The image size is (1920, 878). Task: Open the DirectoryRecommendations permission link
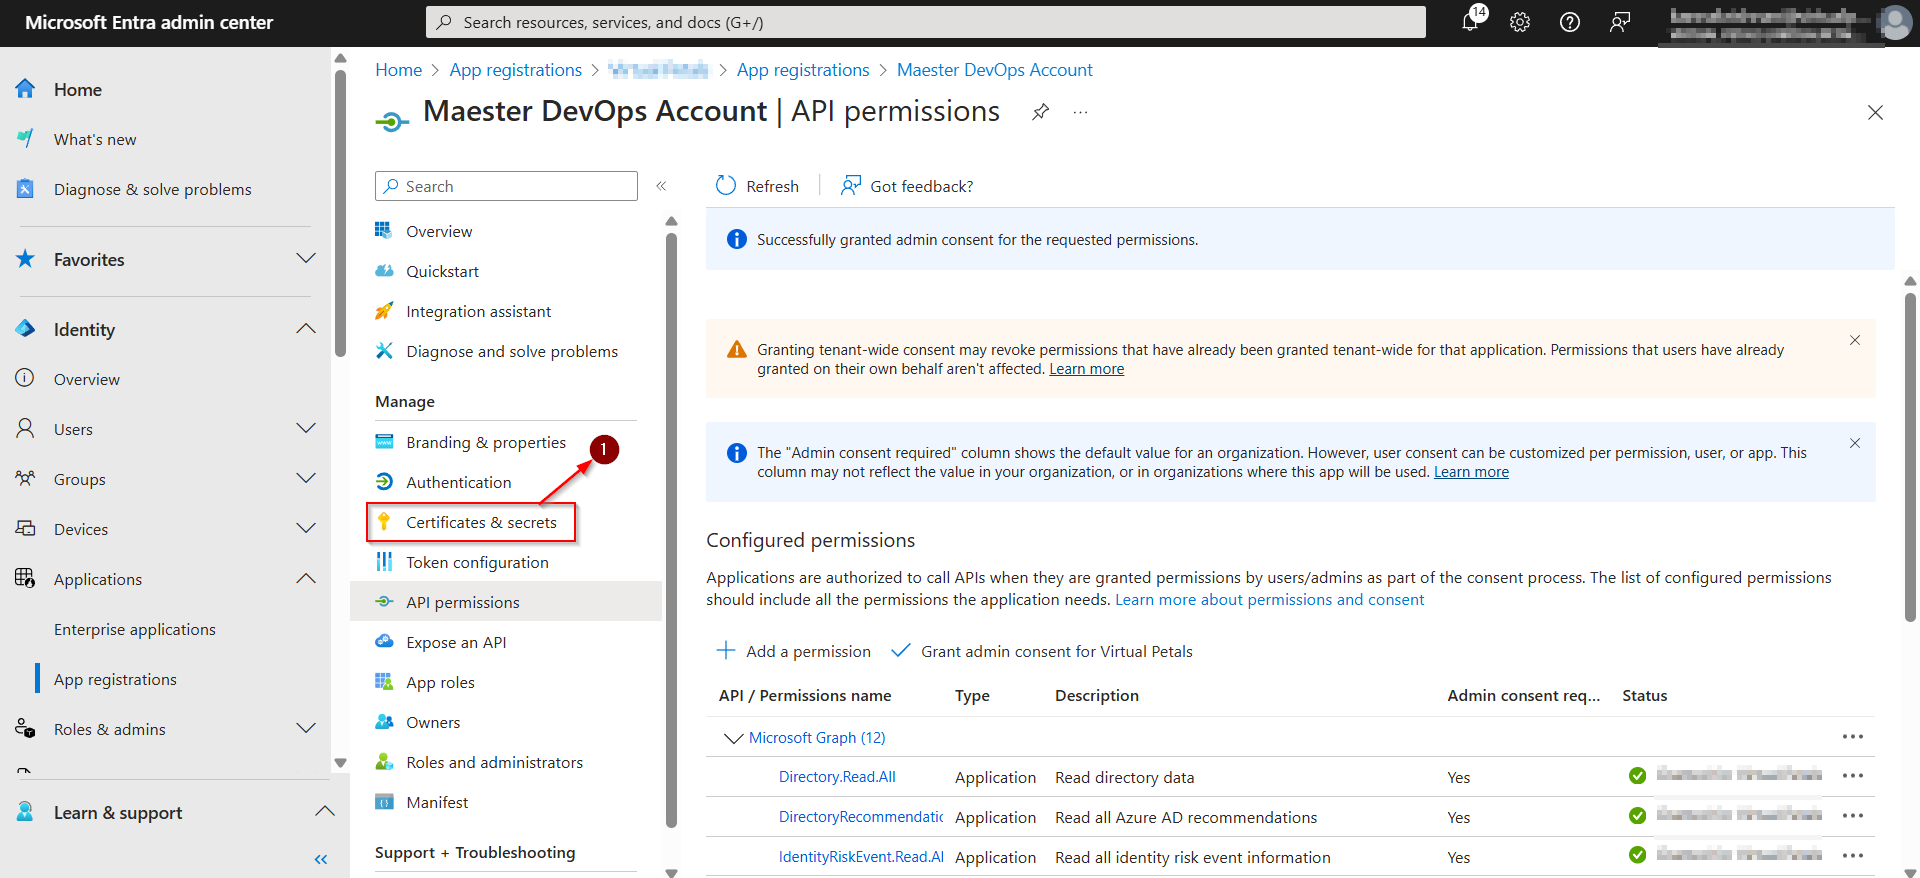(x=861, y=817)
